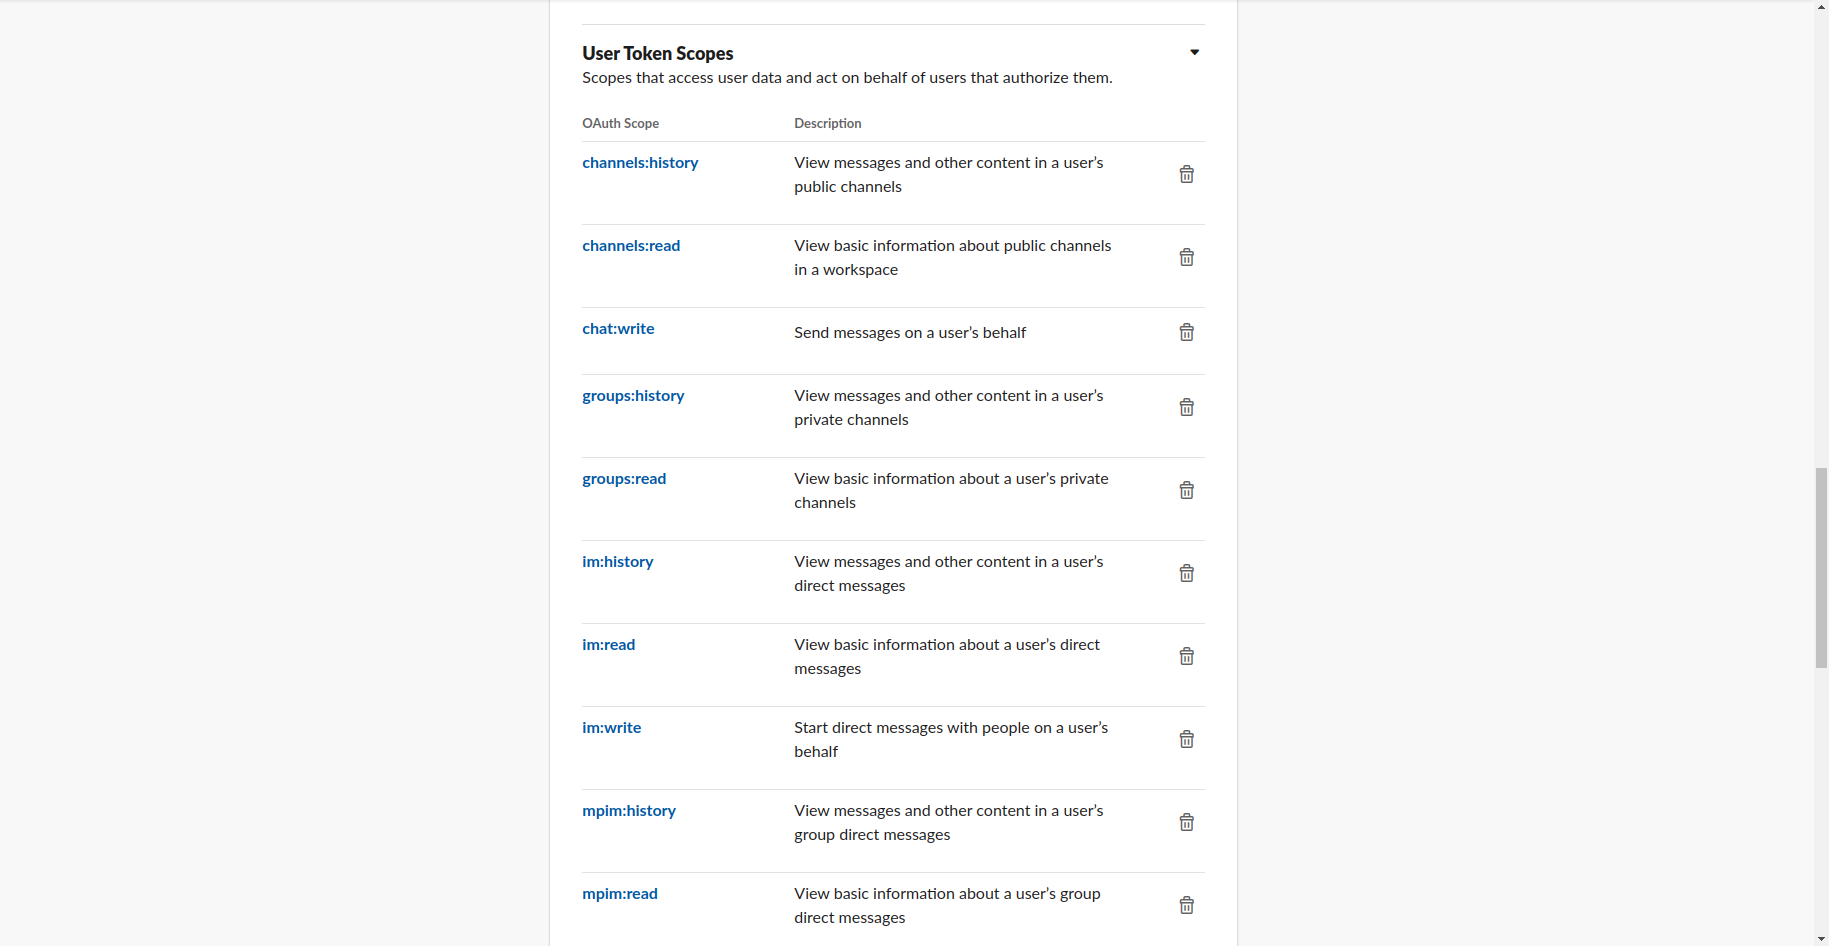Click trash icon next to im:read
The image size is (1829, 946).
[x=1186, y=657]
